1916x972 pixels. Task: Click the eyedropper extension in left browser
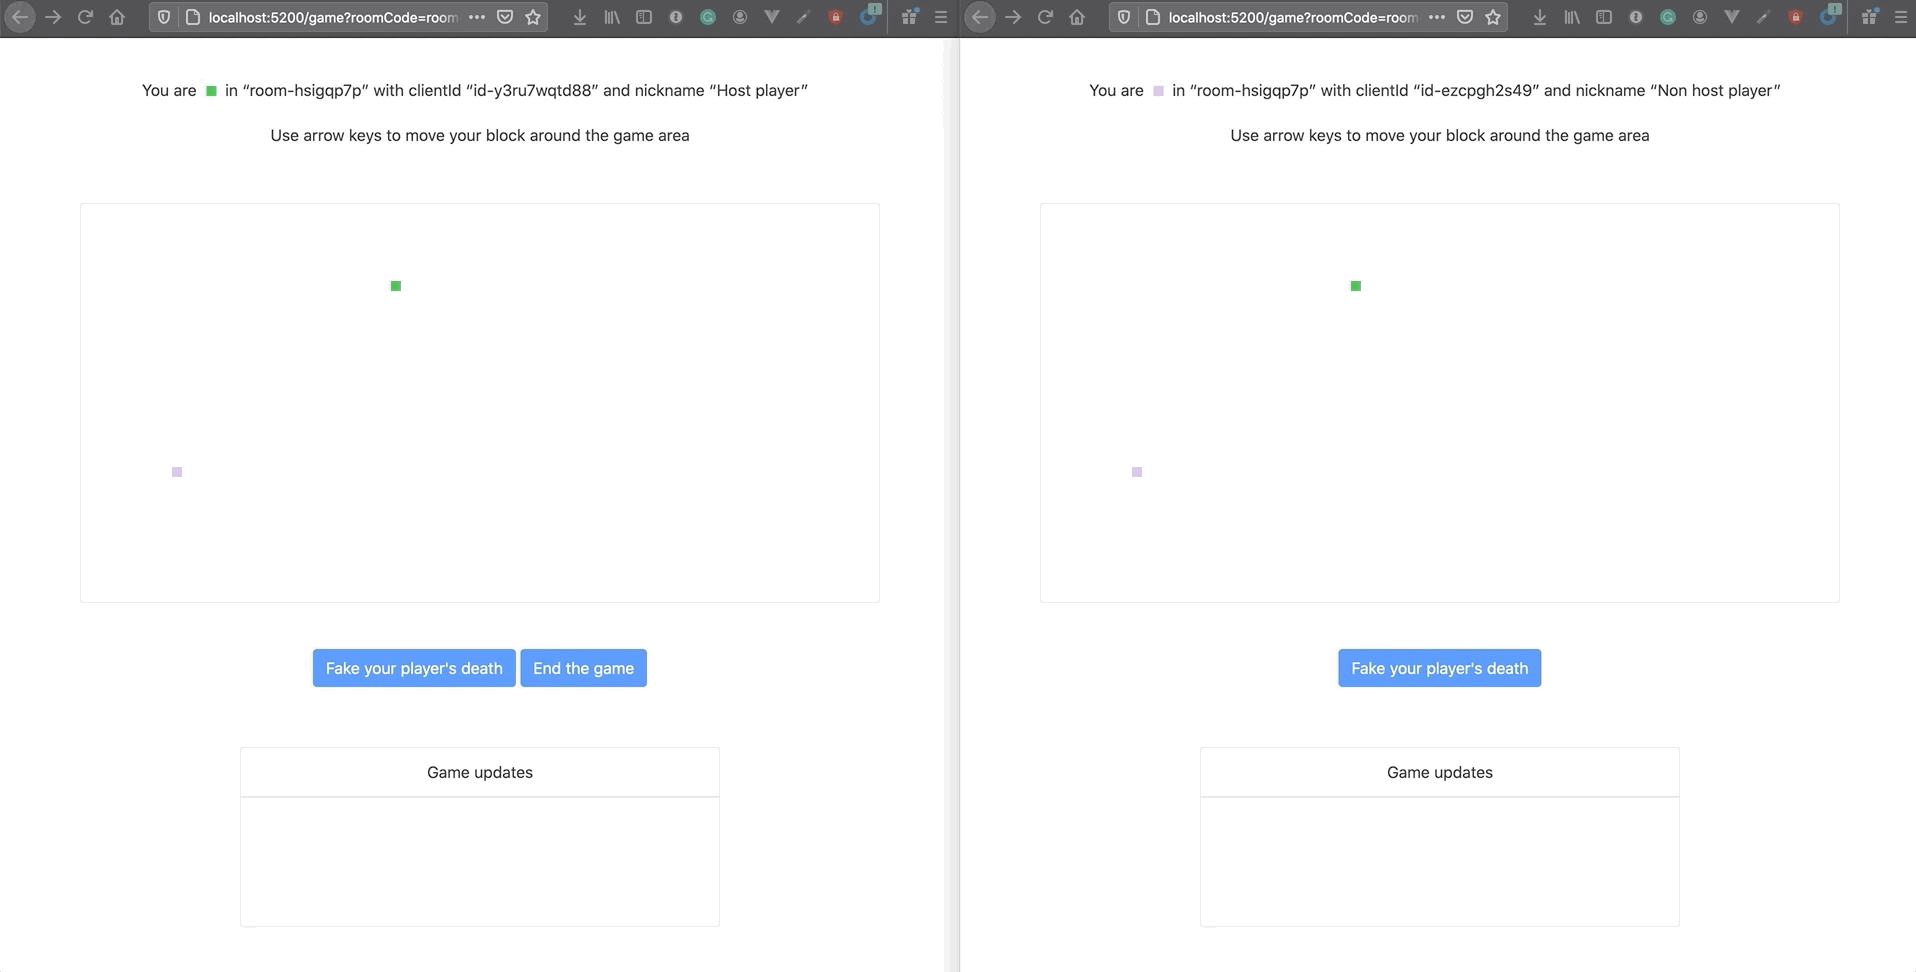tap(803, 17)
